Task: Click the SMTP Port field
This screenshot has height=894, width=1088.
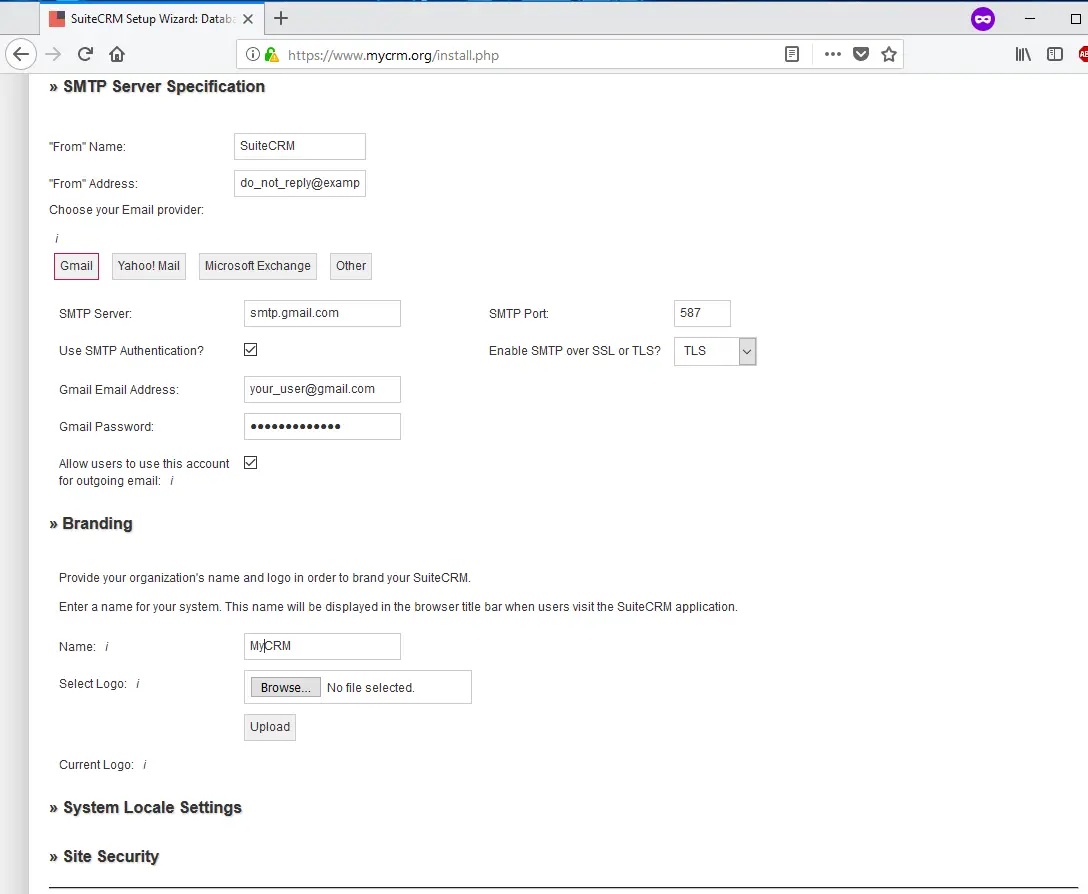Action: pos(702,314)
